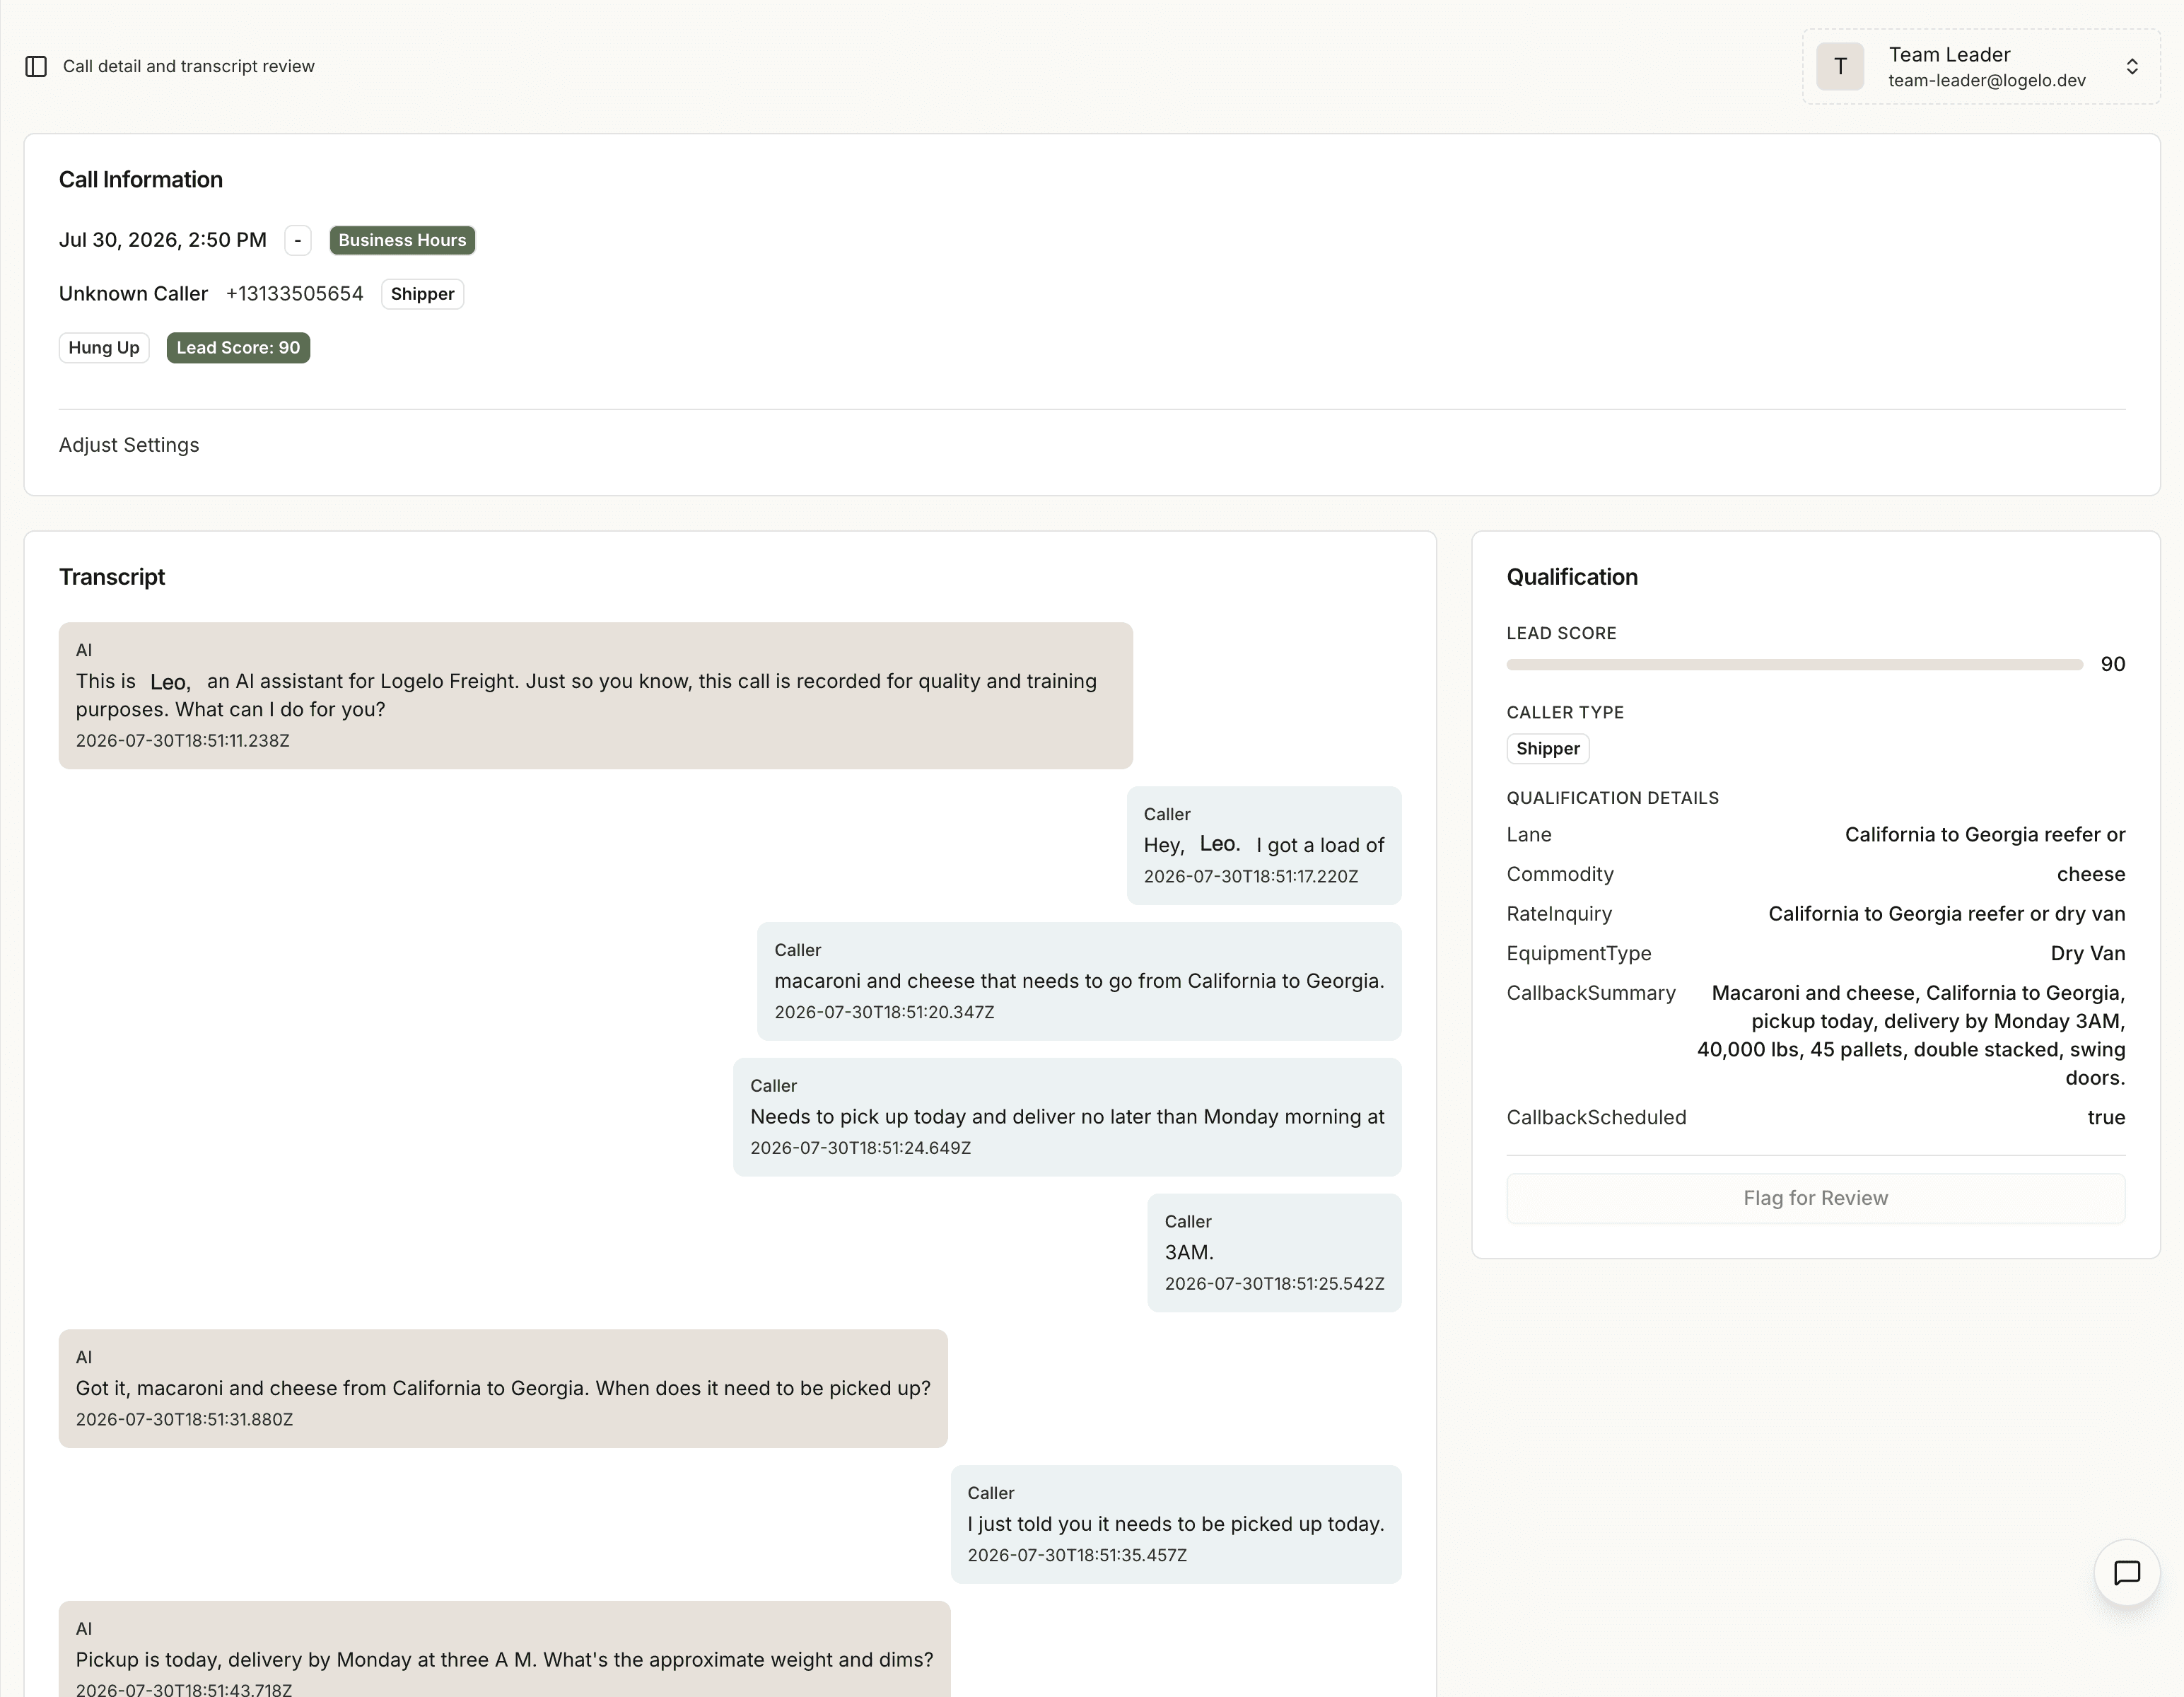Click the Shipper badge beside the phone number

(422, 294)
